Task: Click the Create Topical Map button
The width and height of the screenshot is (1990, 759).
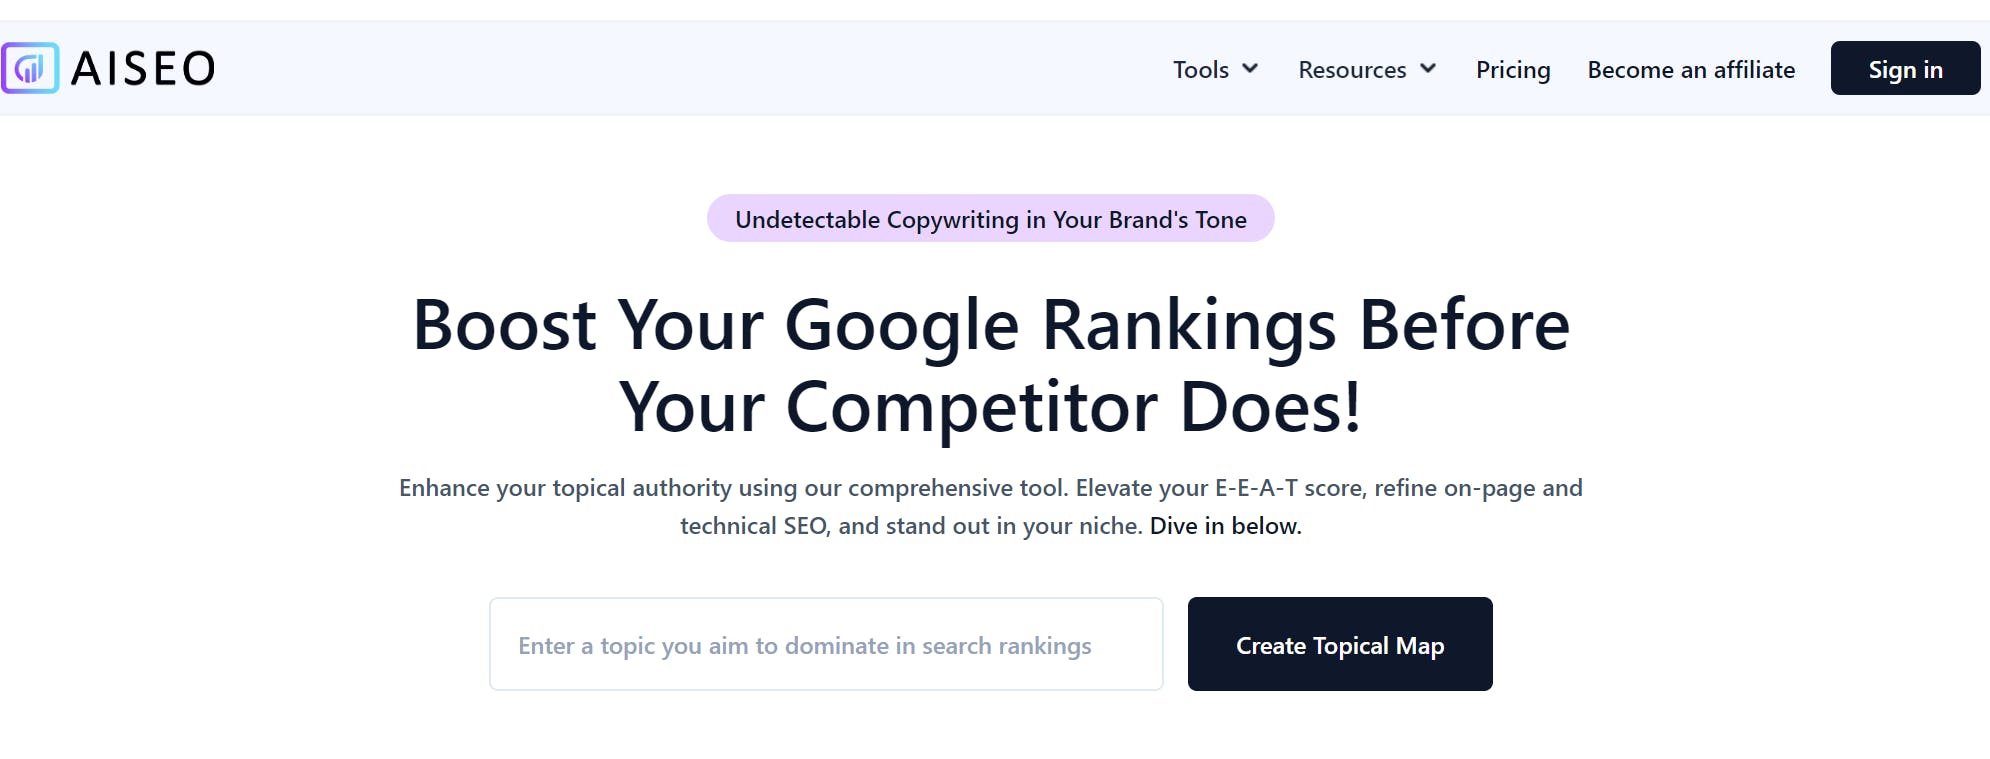Action: click(x=1340, y=644)
